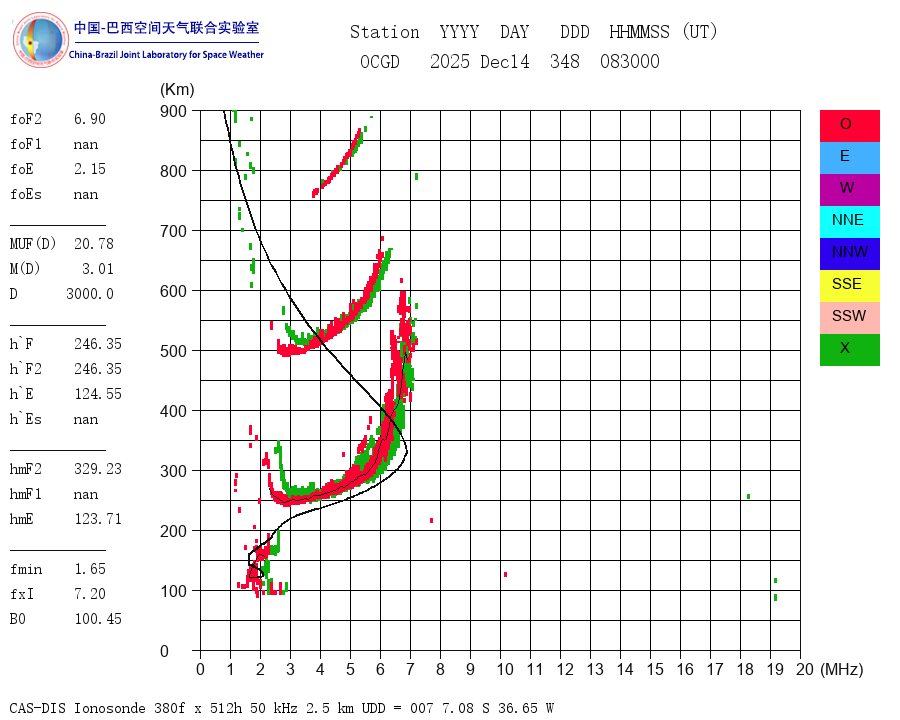Click the 15 tick on the frequency axis

pos(655,669)
